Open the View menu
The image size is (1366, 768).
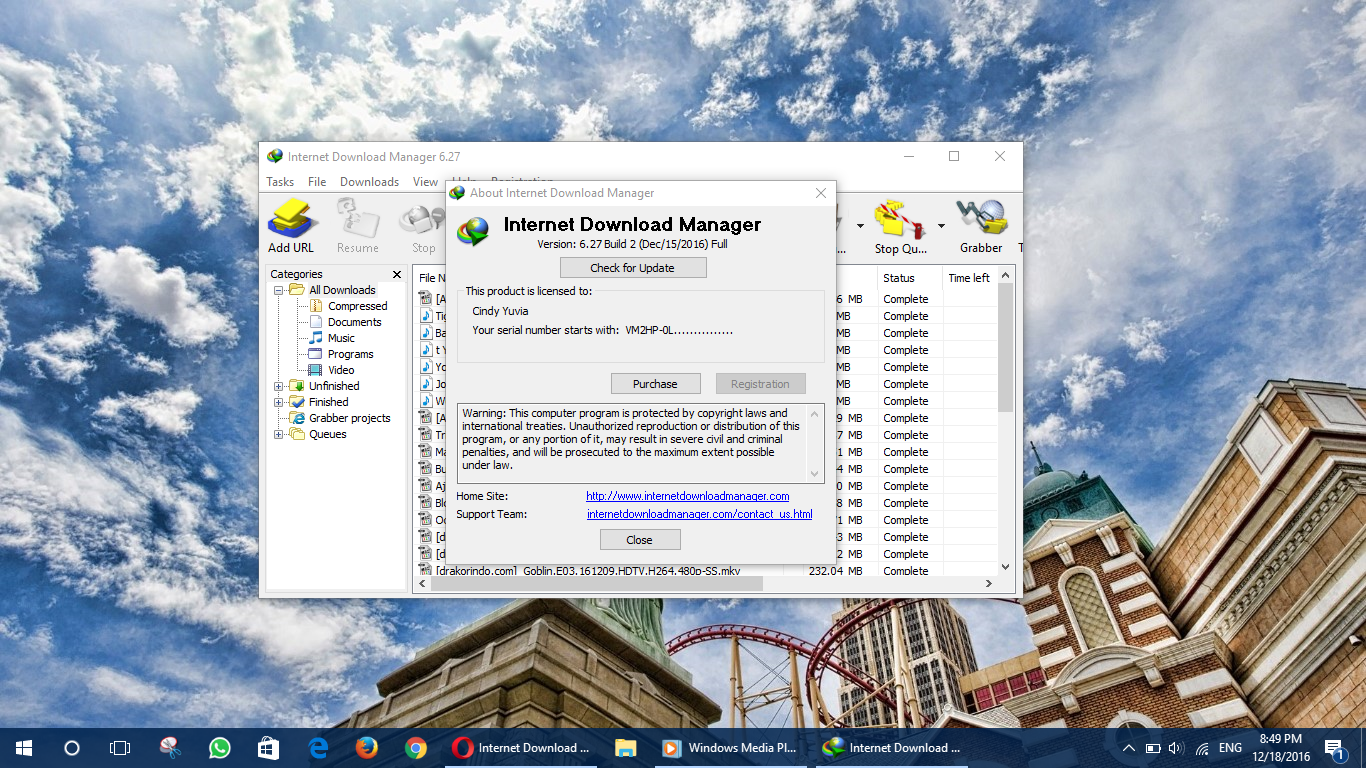pos(426,182)
